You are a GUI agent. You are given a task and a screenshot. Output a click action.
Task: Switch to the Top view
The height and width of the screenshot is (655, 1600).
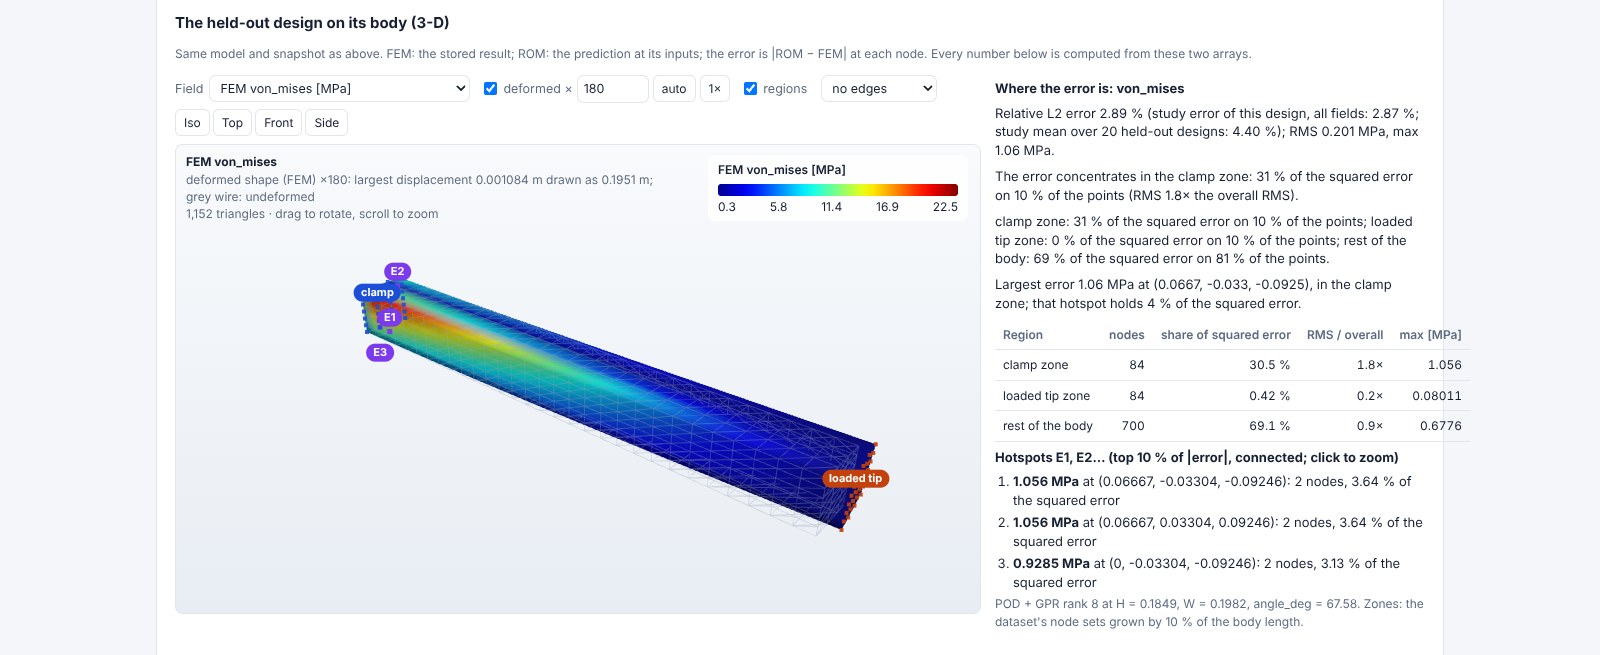232,123
